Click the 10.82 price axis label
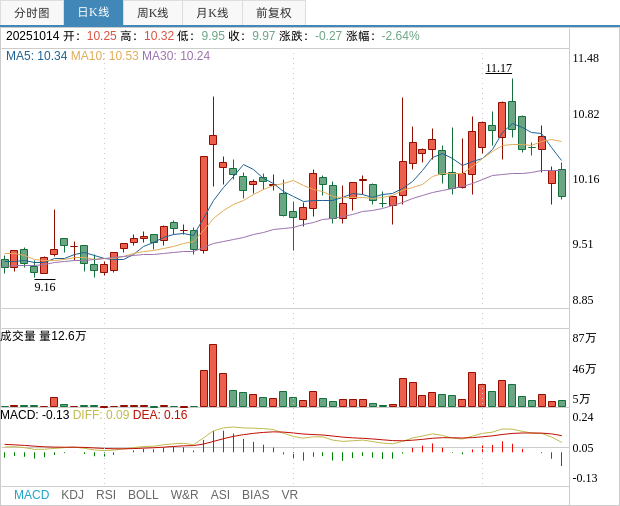Screen dimensions: 620x506 pos(586,115)
